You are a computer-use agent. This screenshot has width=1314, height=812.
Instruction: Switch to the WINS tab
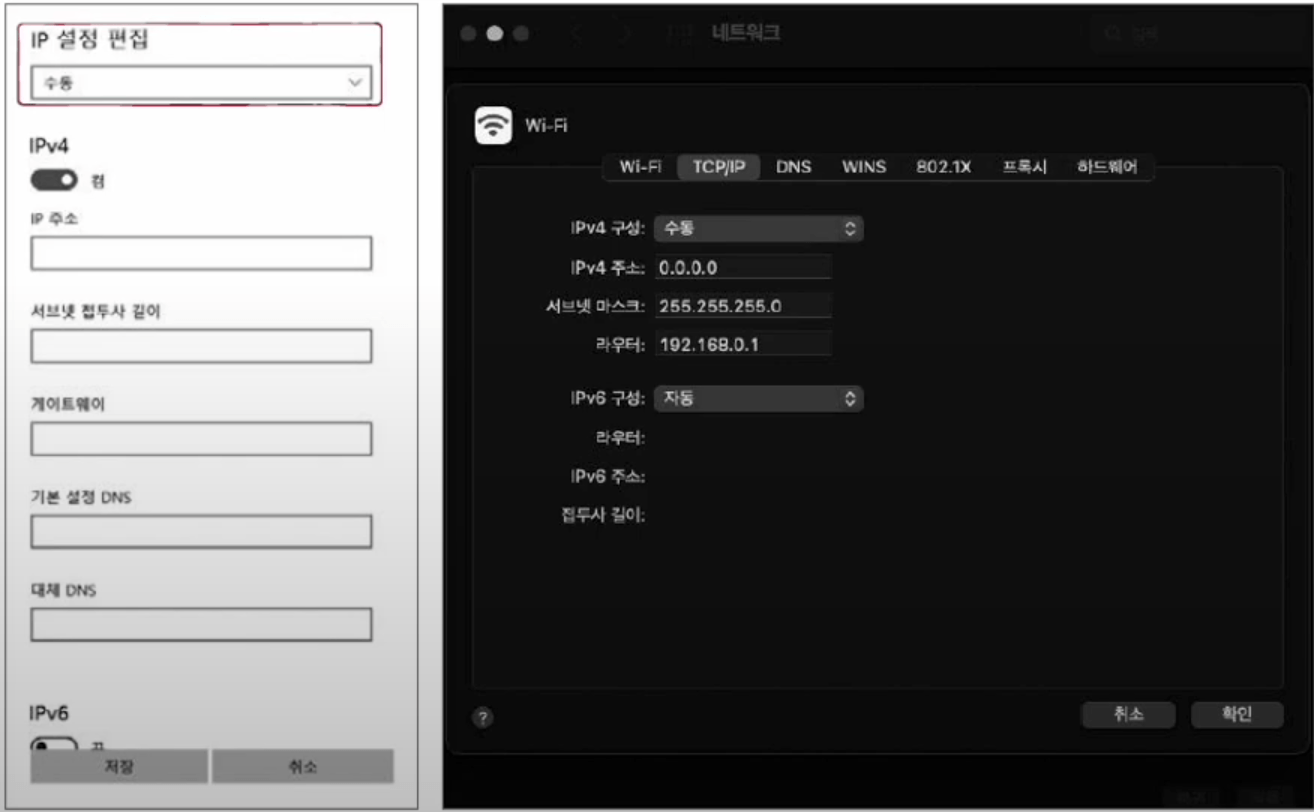click(863, 167)
